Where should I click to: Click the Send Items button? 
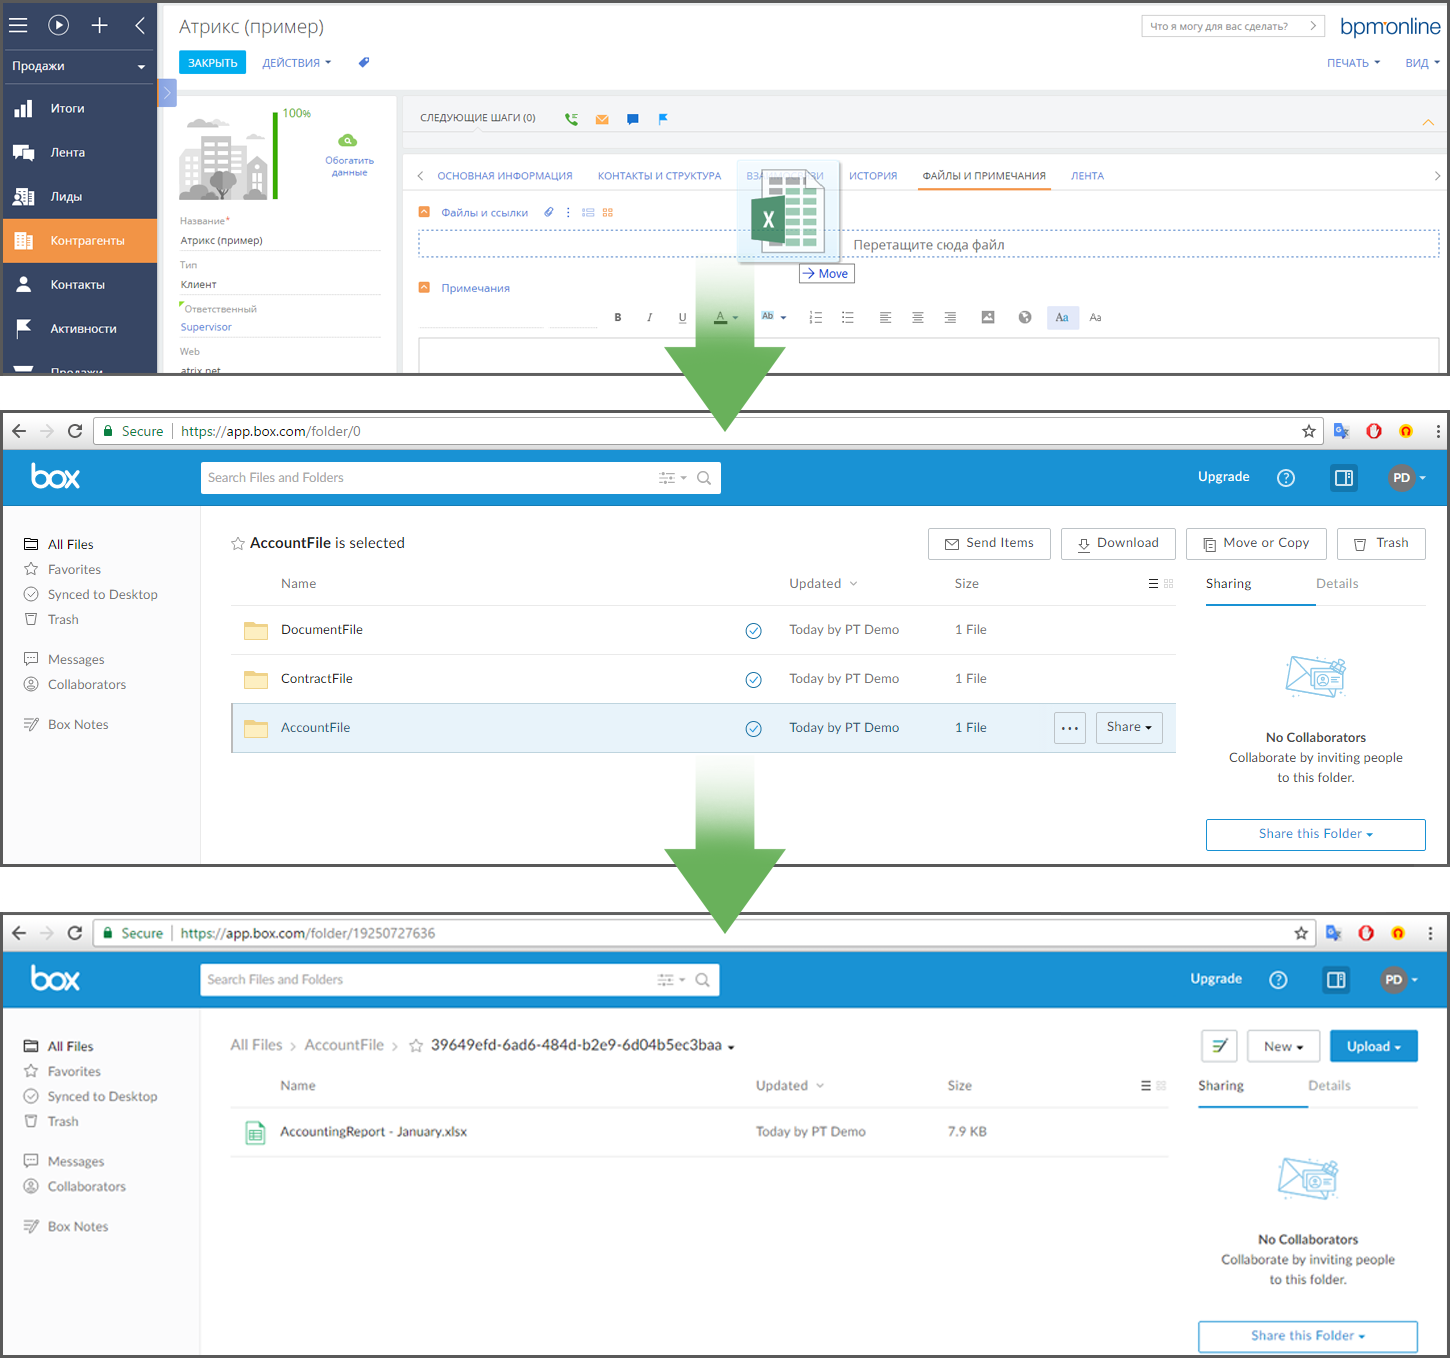coord(989,543)
